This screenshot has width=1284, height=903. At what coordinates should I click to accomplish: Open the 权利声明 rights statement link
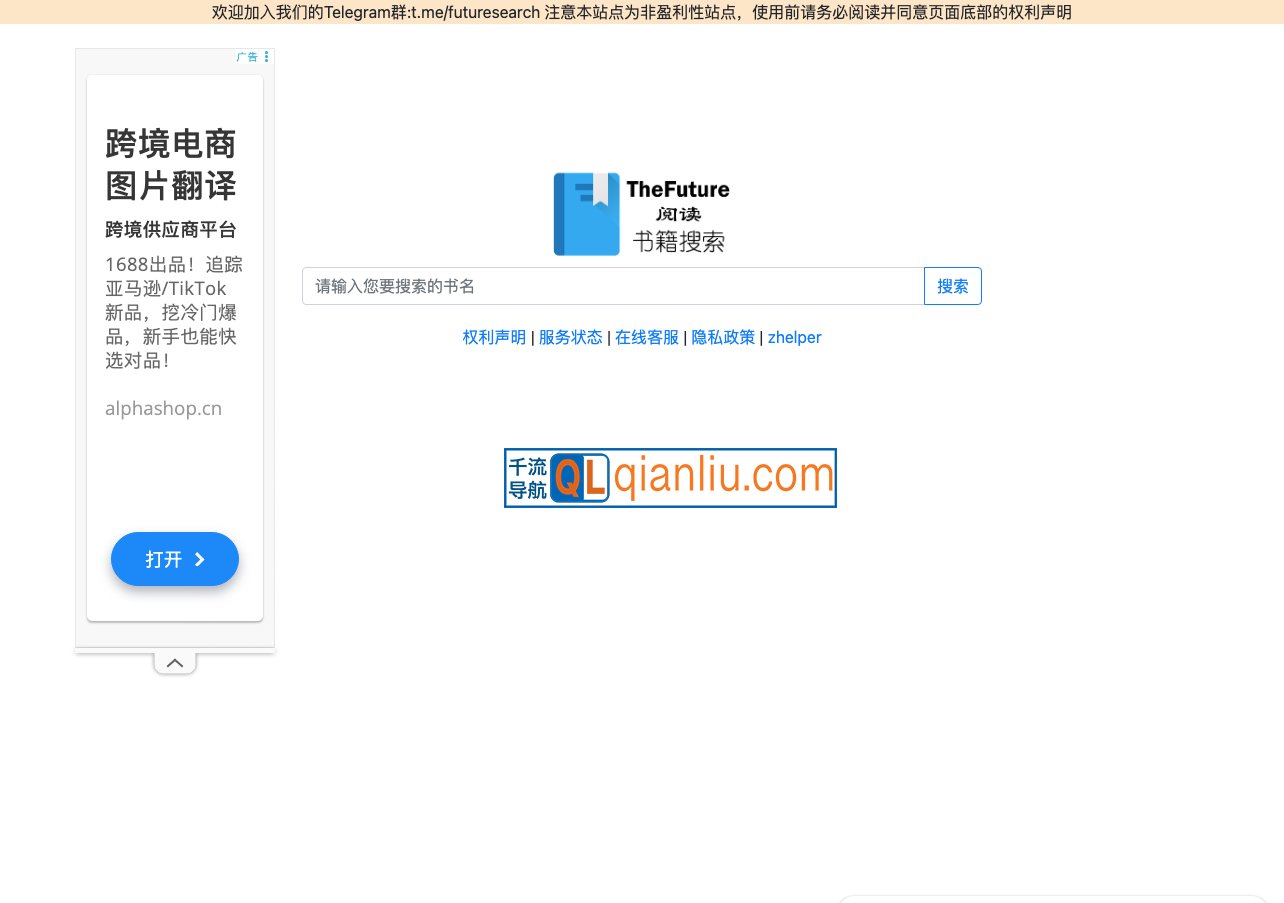494,337
